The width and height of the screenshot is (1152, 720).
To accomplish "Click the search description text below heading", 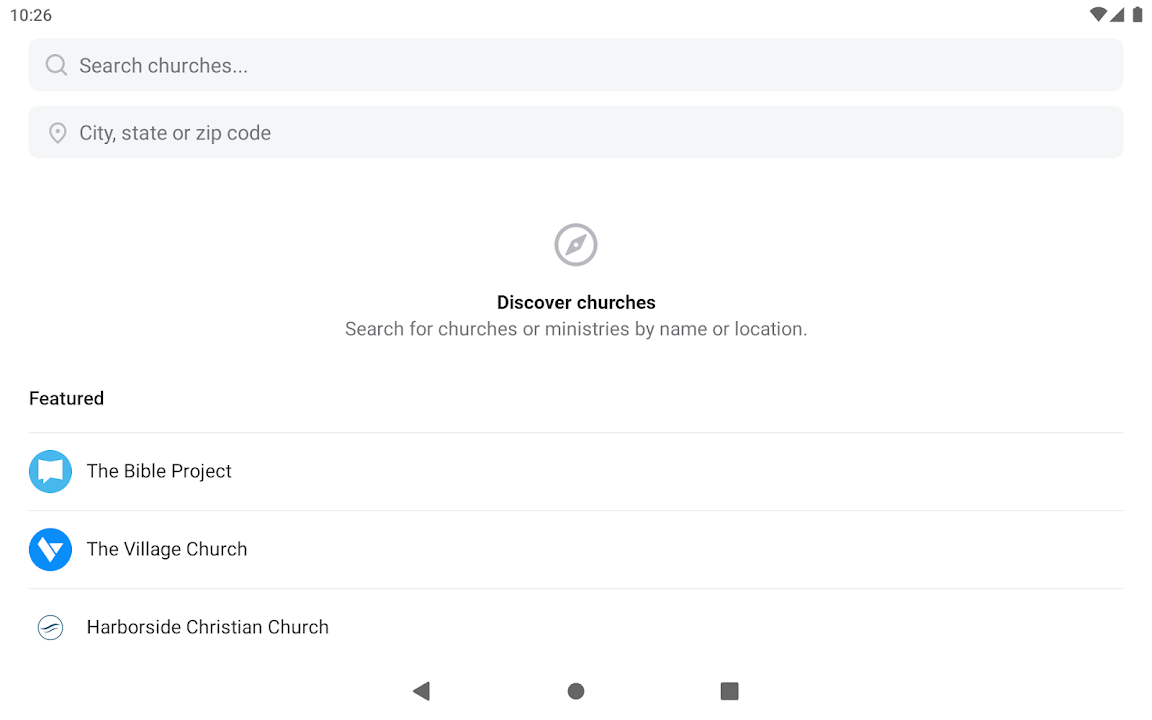I will pos(576,329).
